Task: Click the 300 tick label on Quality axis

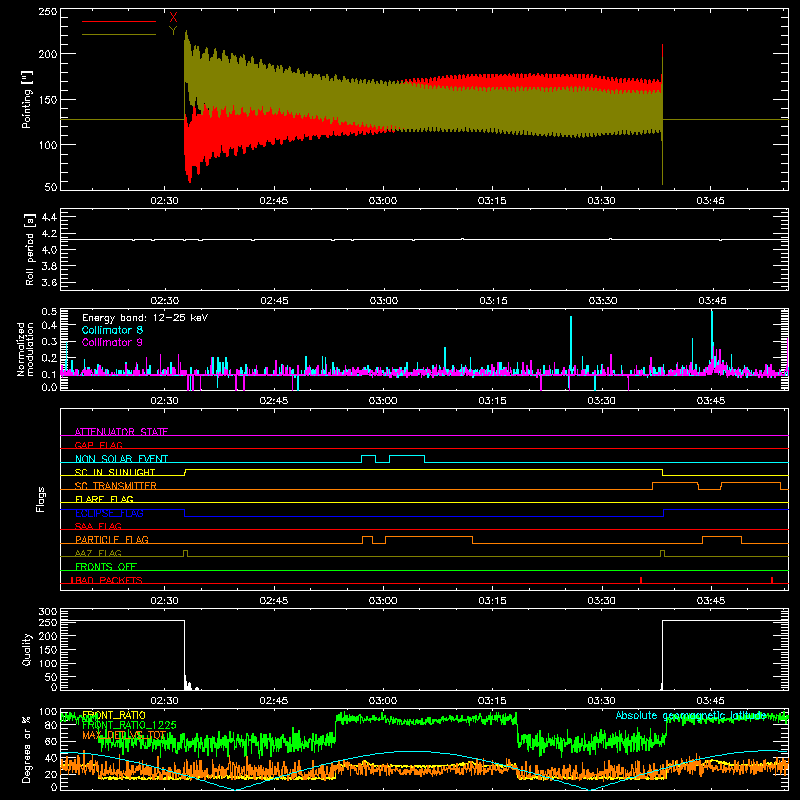Action: click(x=48, y=612)
